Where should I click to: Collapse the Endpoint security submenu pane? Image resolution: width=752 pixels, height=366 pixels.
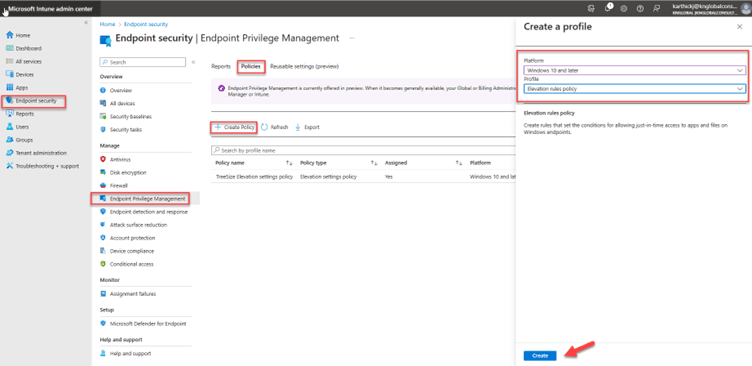click(193, 62)
